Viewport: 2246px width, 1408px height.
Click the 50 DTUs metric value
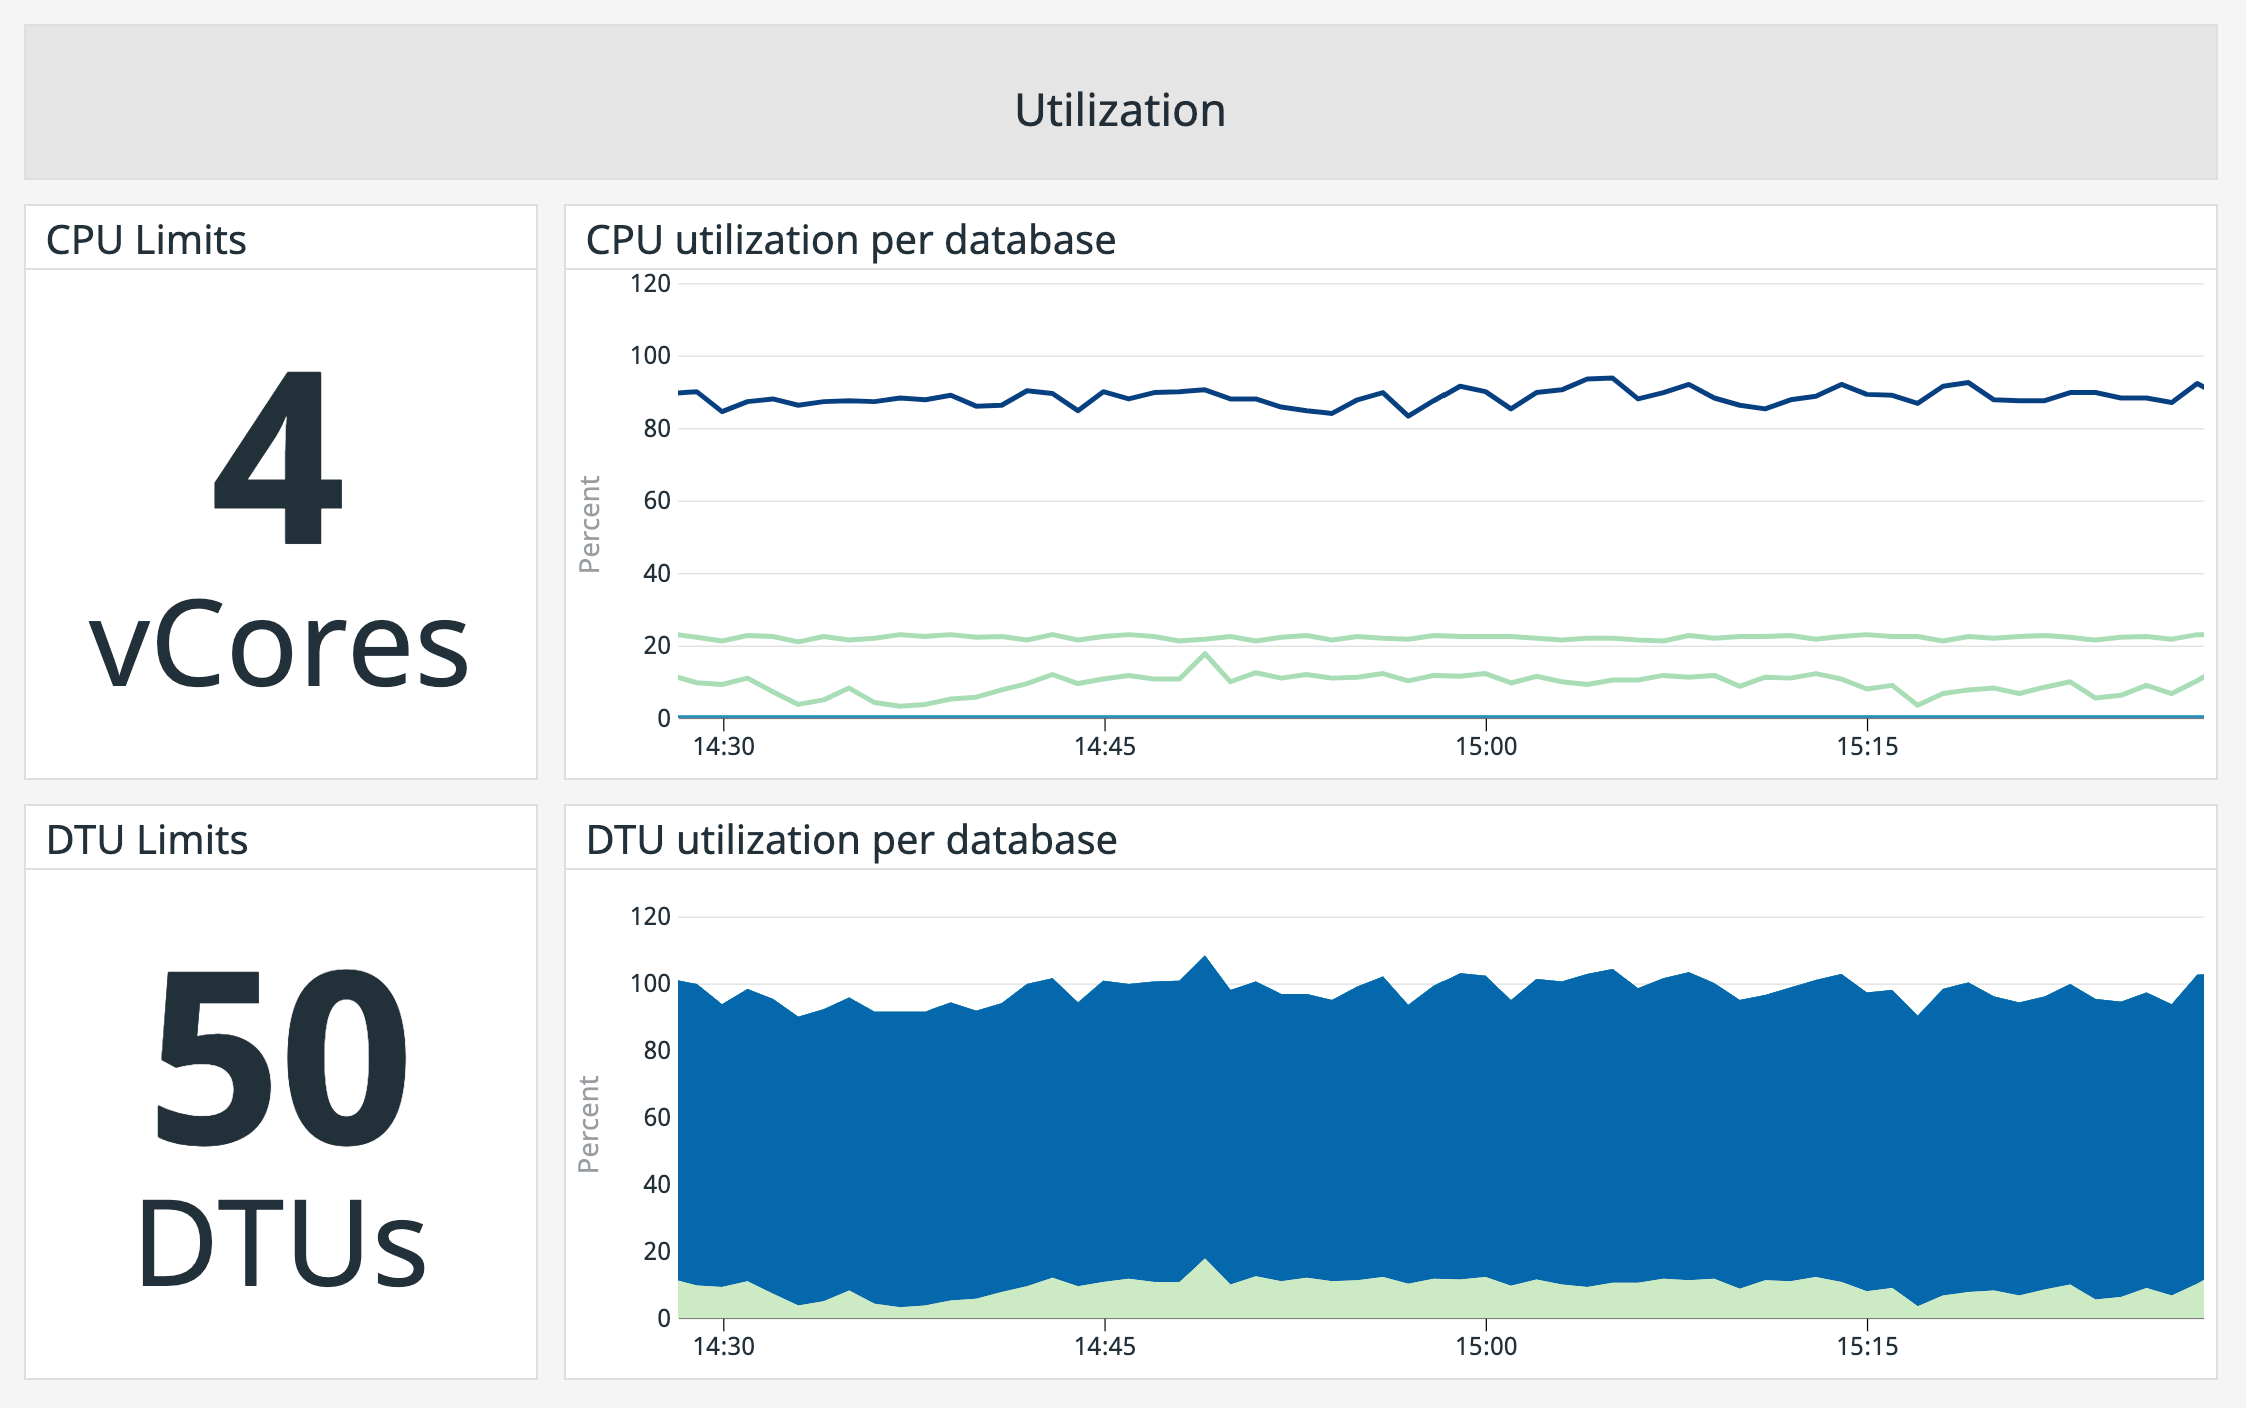tap(282, 1110)
